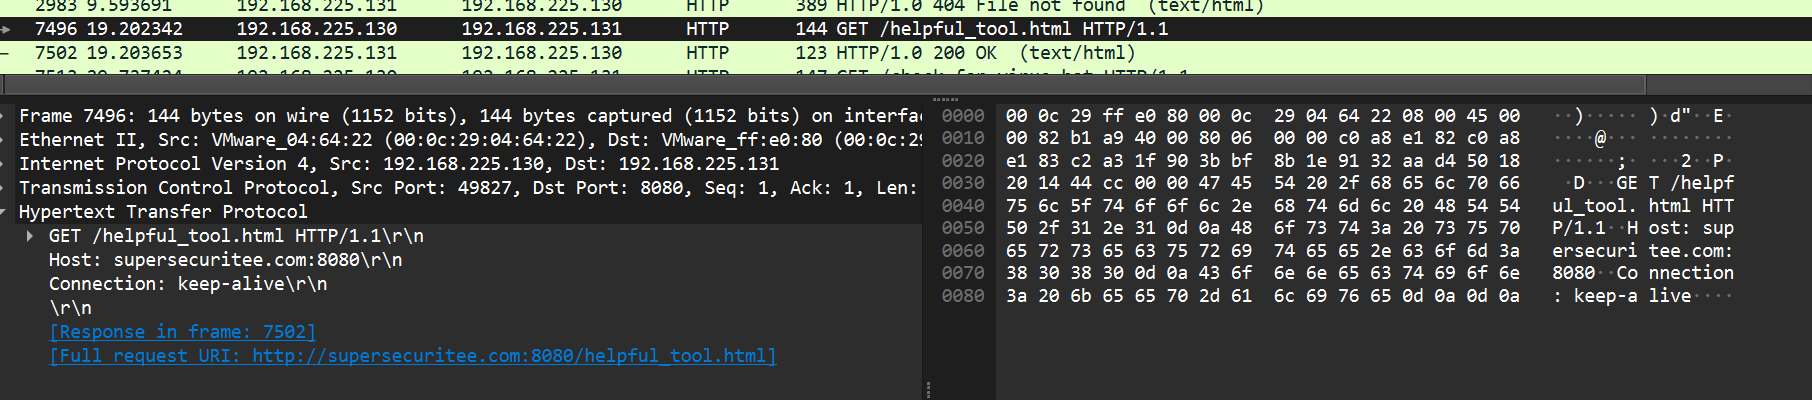This screenshot has height=400, width=1812.
Task: Click the offset 0000 hex row
Action: [1262, 116]
